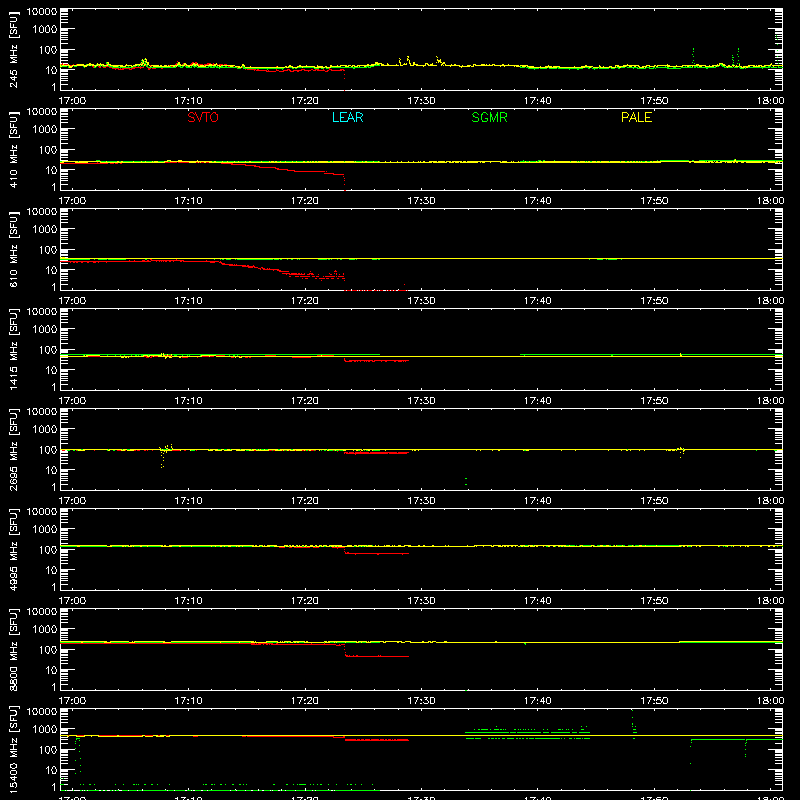Click 17:10 tick under the 8800 MHz panel
The height and width of the screenshot is (800, 800).
point(188,701)
